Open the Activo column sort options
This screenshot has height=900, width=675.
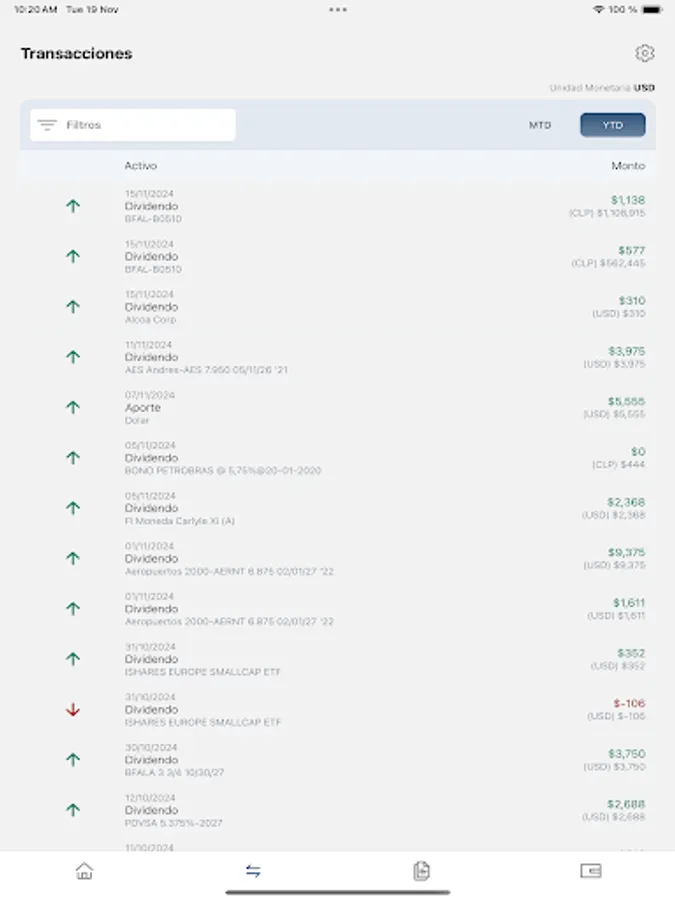point(138,165)
